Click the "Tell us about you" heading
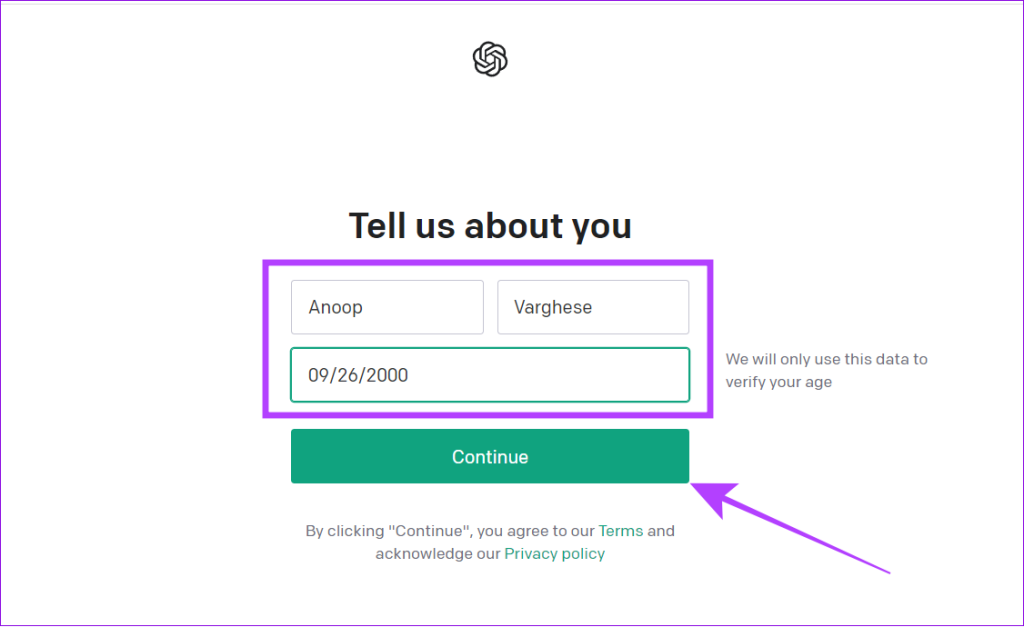Image resolution: width=1024 pixels, height=627 pixels. tap(490, 226)
